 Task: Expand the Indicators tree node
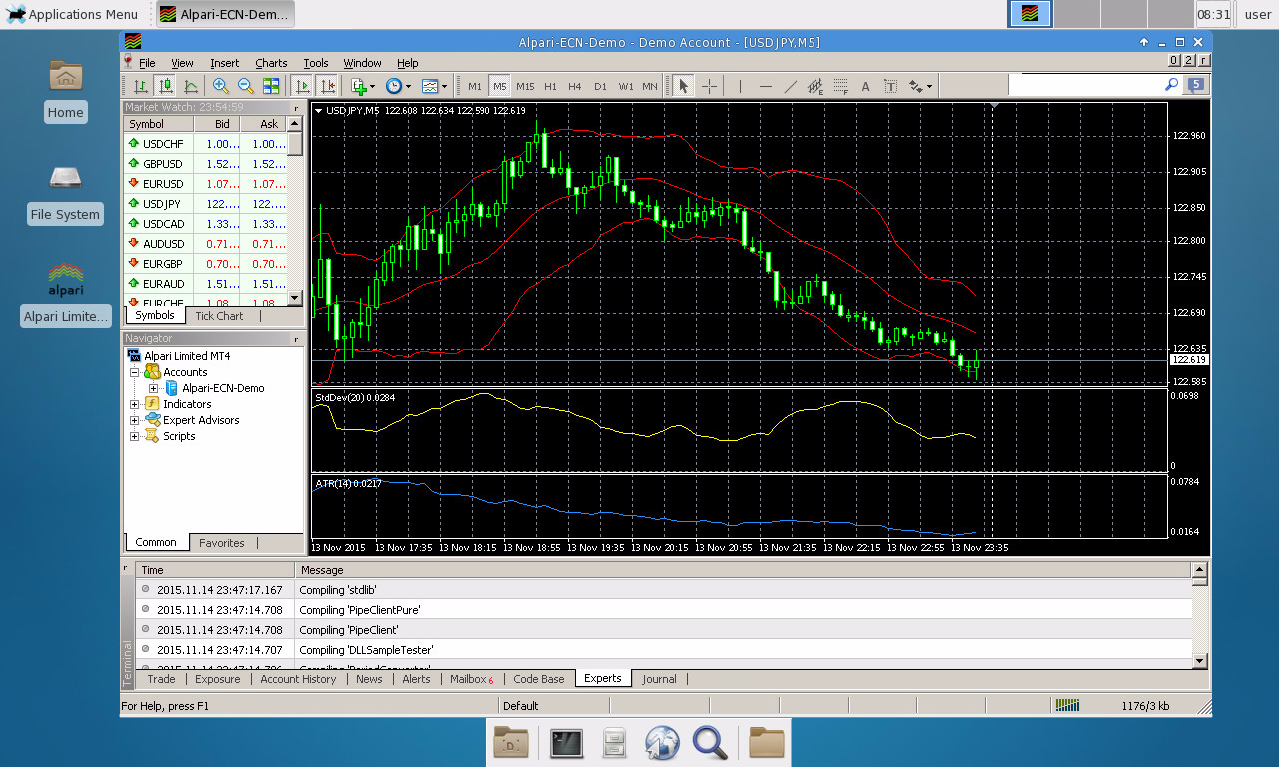click(134, 404)
